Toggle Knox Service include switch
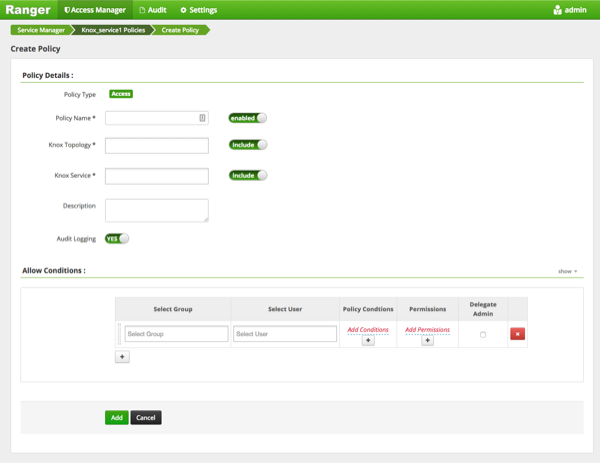The image size is (600, 463). point(247,176)
